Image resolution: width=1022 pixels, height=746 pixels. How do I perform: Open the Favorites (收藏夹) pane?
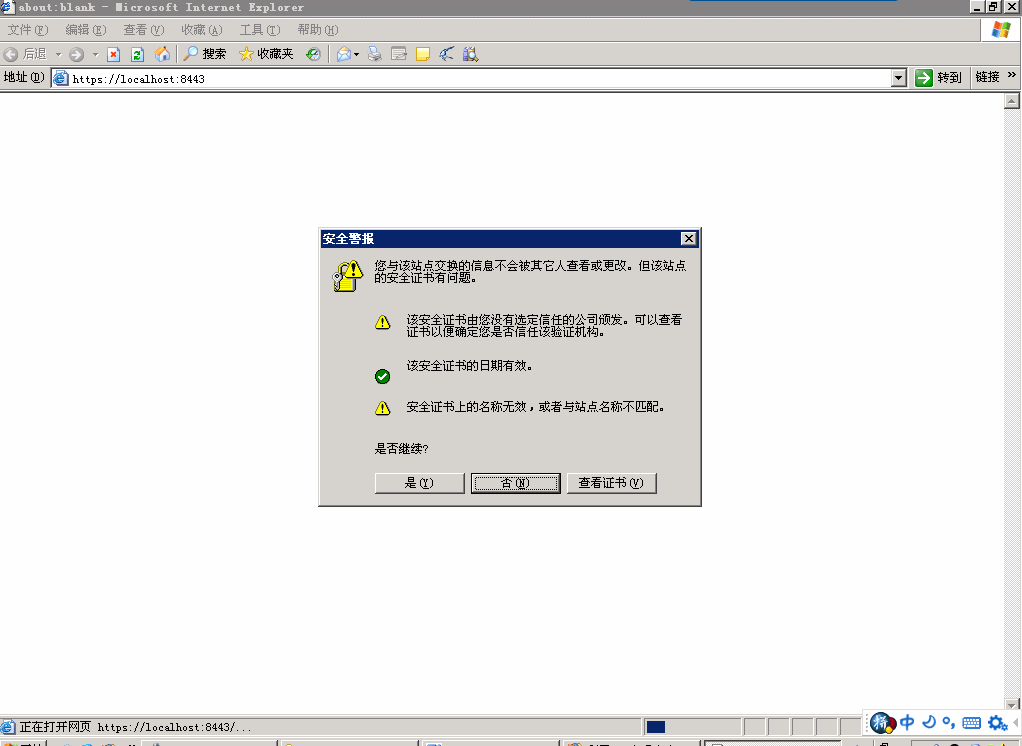click(x=266, y=54)
